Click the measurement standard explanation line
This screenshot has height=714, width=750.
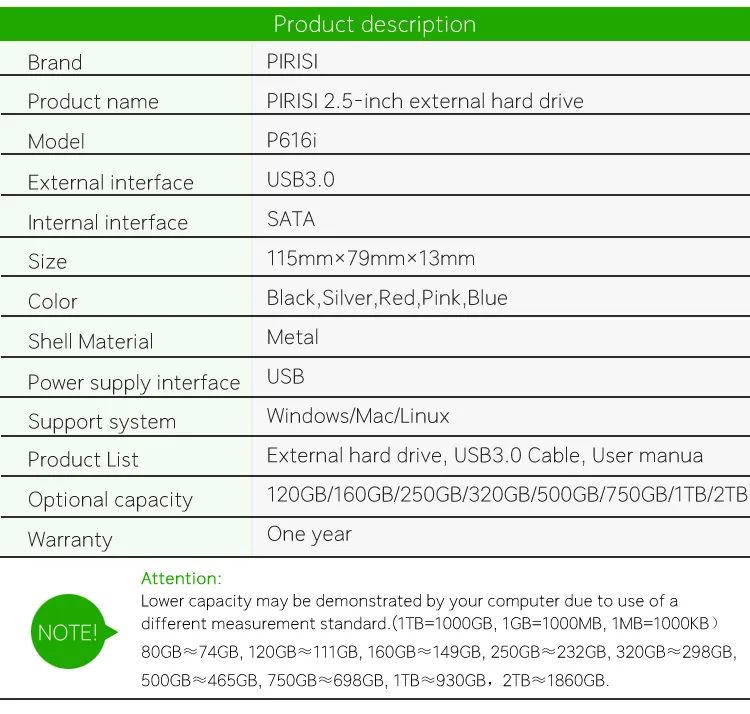click(x=430, y=624)
